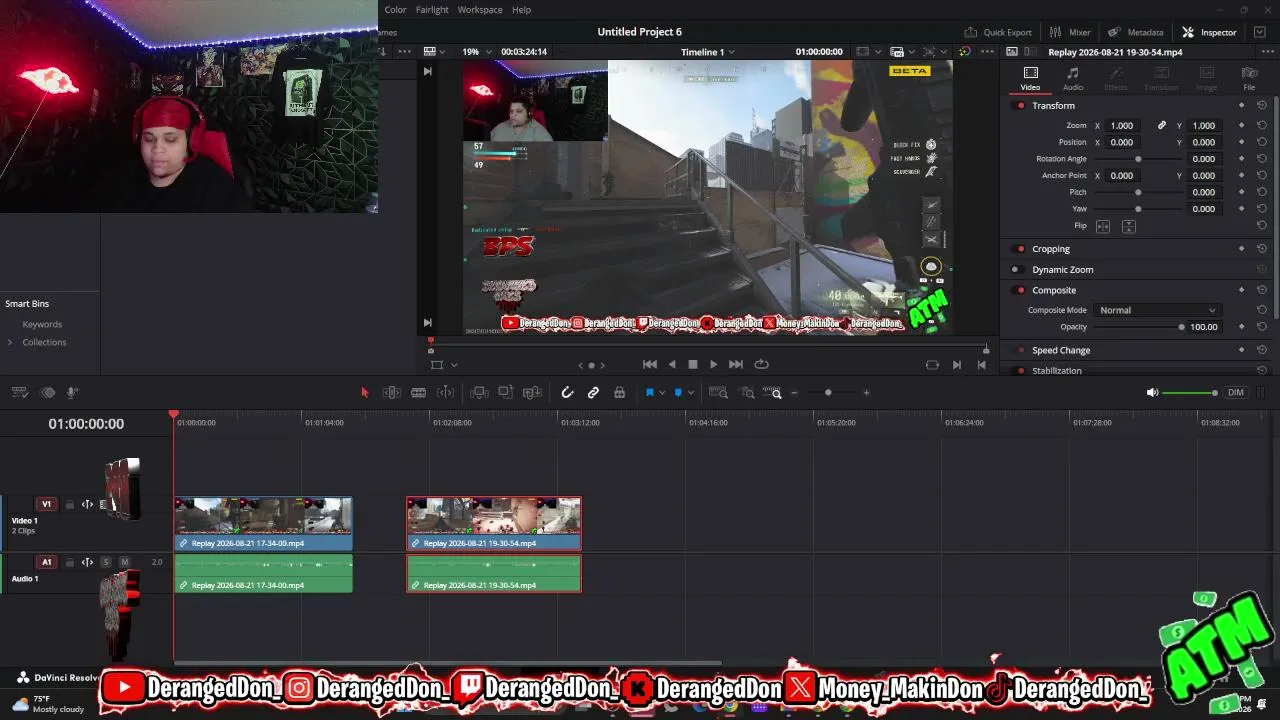Open the Timeline 1 name dropdown
The width and height of the screenshot is (1280, 720).
click(x=707, y=52)
